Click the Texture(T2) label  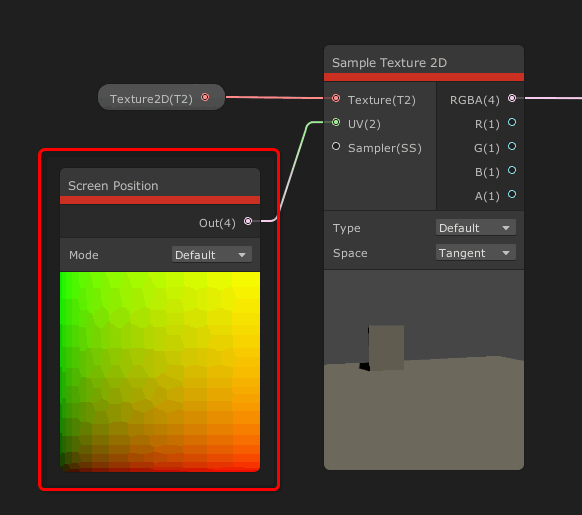[x=382, y=100]
